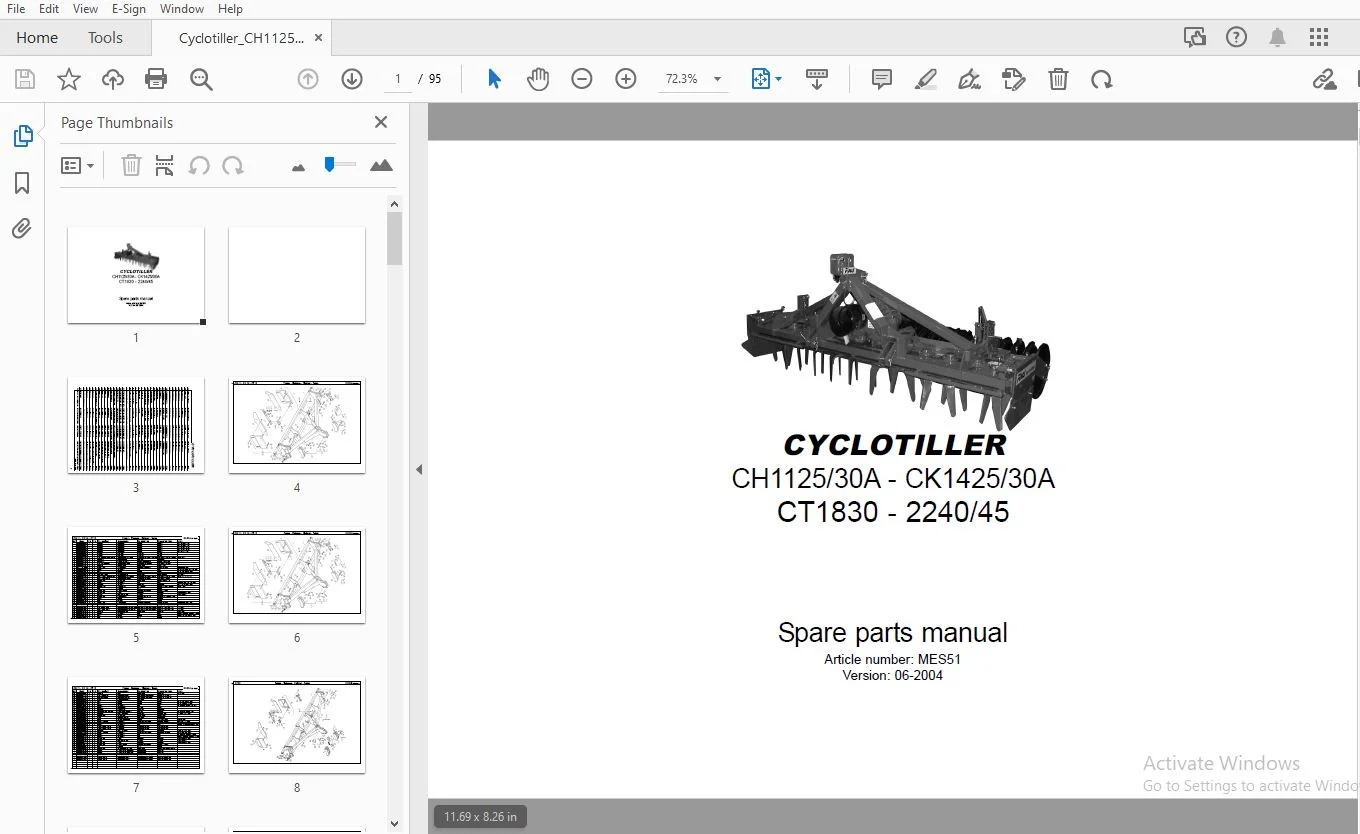Rotate the page with the toolbar rotate icon

point(1102,79)
